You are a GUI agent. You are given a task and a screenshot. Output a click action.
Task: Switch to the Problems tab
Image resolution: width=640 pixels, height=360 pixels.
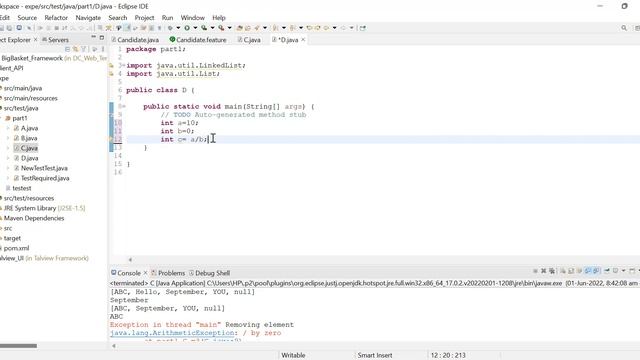pos(168,273)
